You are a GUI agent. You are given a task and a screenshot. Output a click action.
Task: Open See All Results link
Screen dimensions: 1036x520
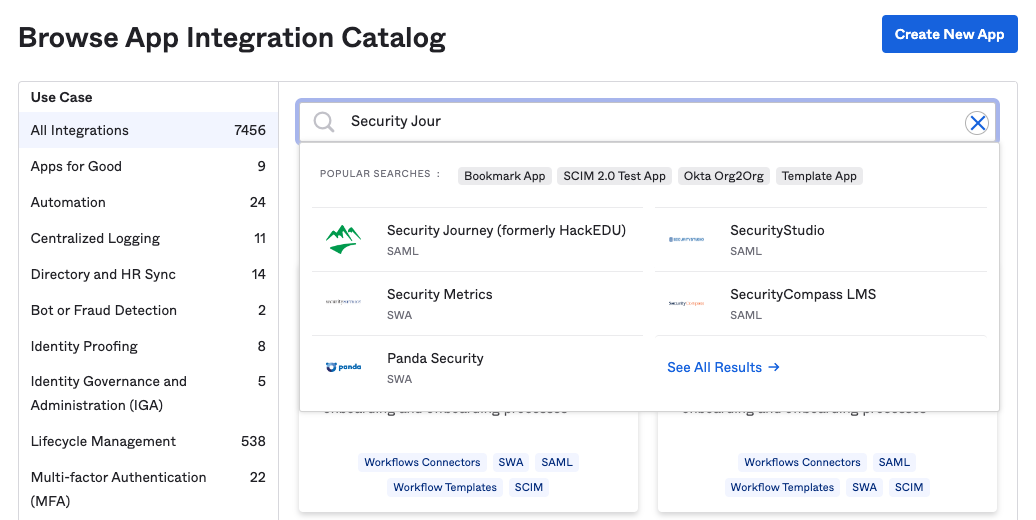click(x=723, y=367)
